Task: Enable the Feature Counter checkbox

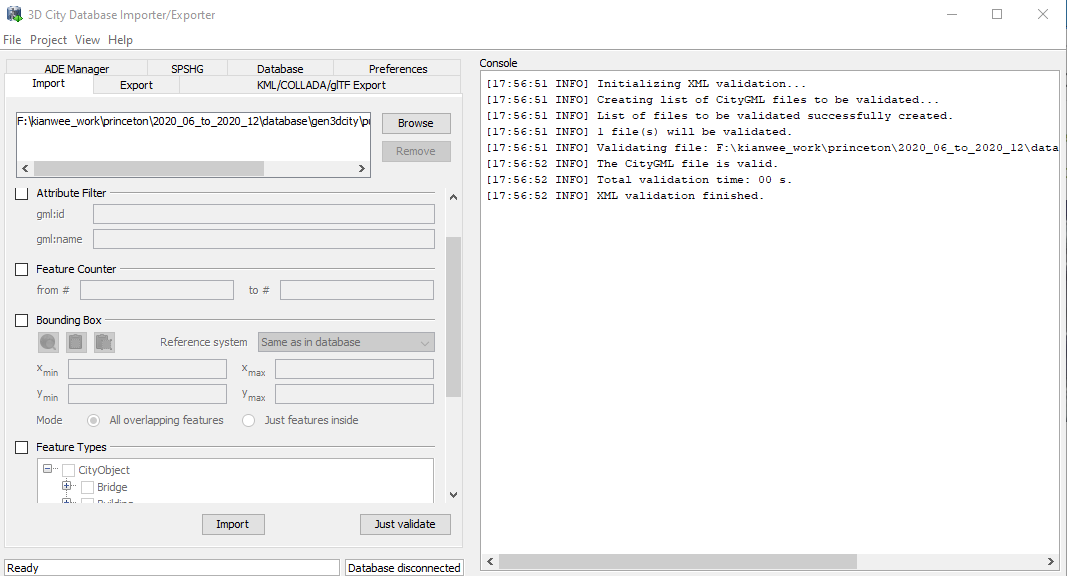Action: click(22, 270)
